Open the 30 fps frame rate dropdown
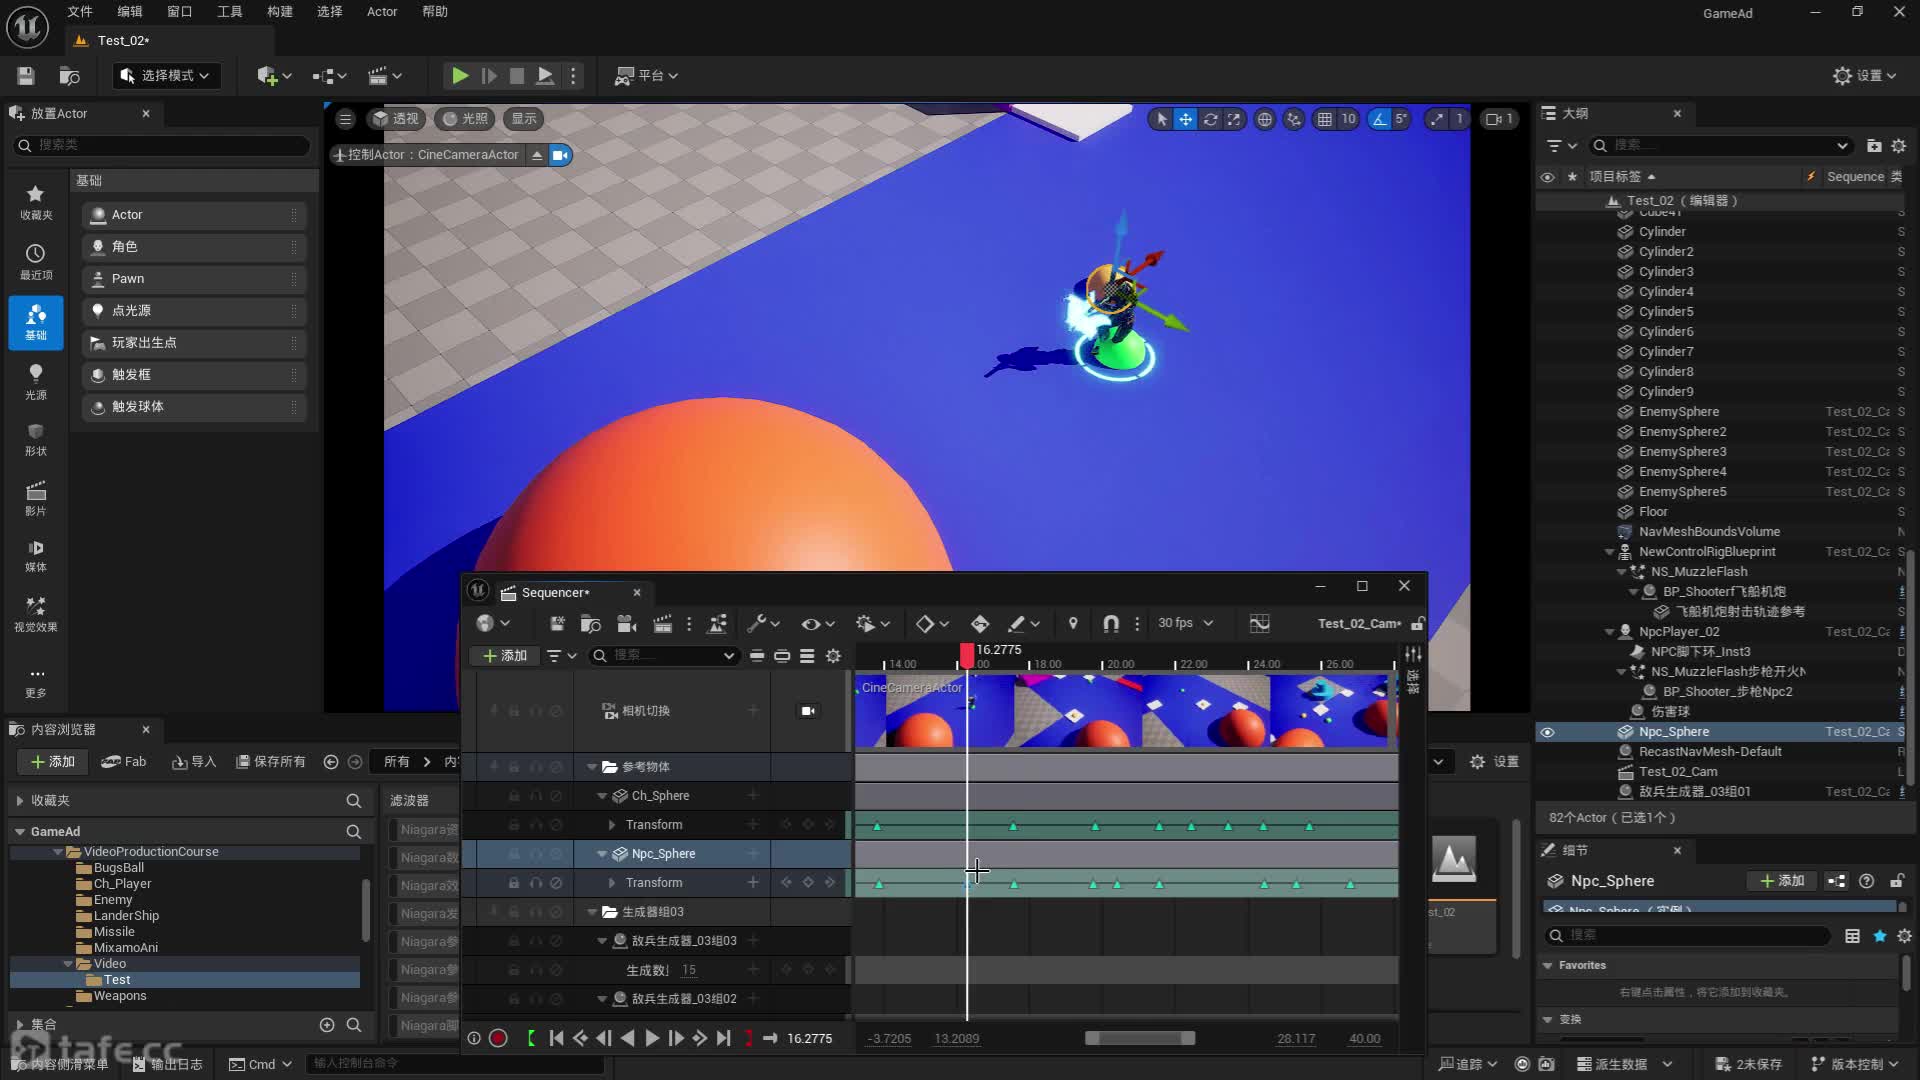The width and height of the screenshot is (1920, 1080). coord(1186,623)
